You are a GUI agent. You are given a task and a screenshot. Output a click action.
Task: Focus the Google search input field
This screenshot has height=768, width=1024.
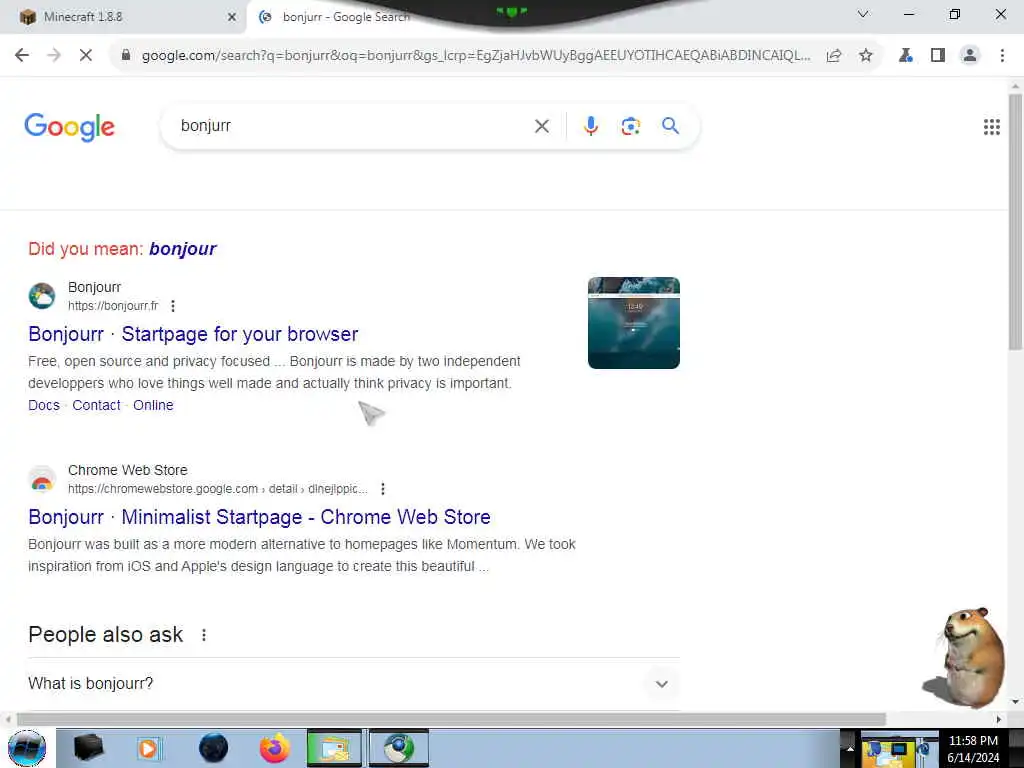[x=353, y=125]
